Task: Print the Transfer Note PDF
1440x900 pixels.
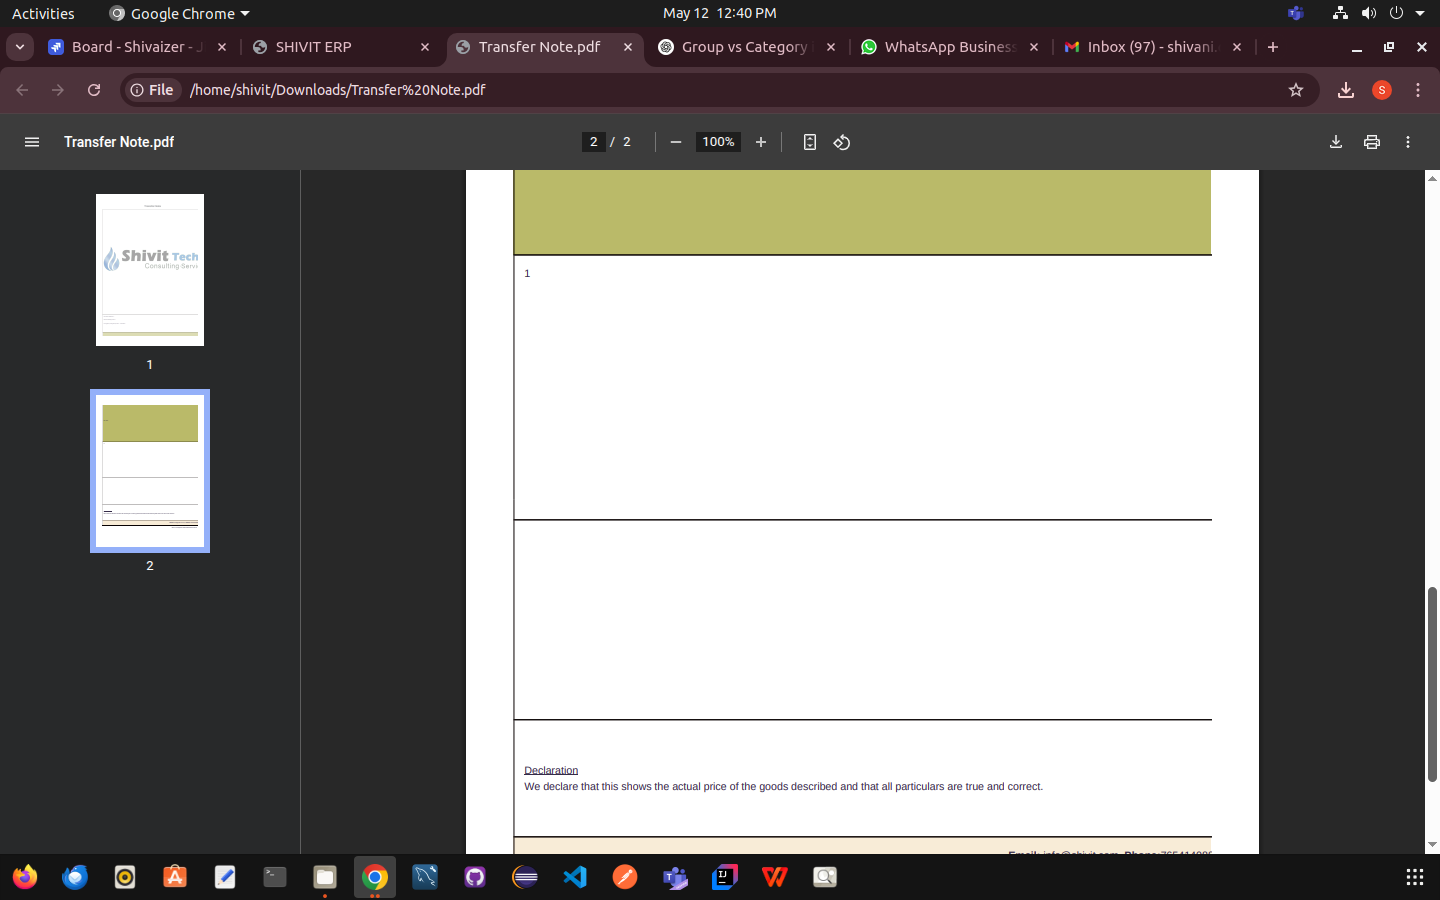Action: click(x=1372, y=142)
